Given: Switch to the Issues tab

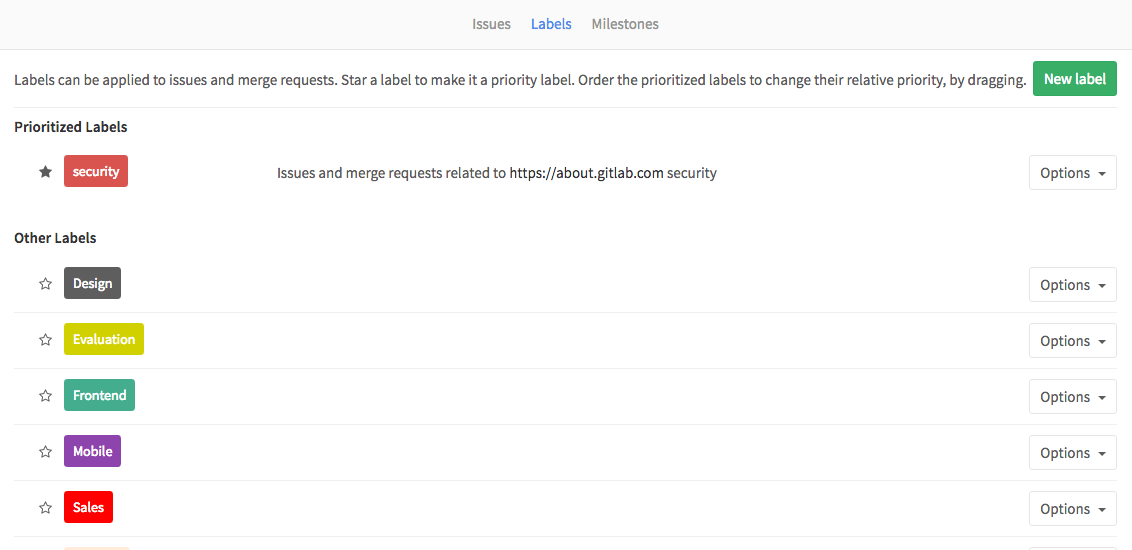Looking at the screenshot, I should pos(492,24).
